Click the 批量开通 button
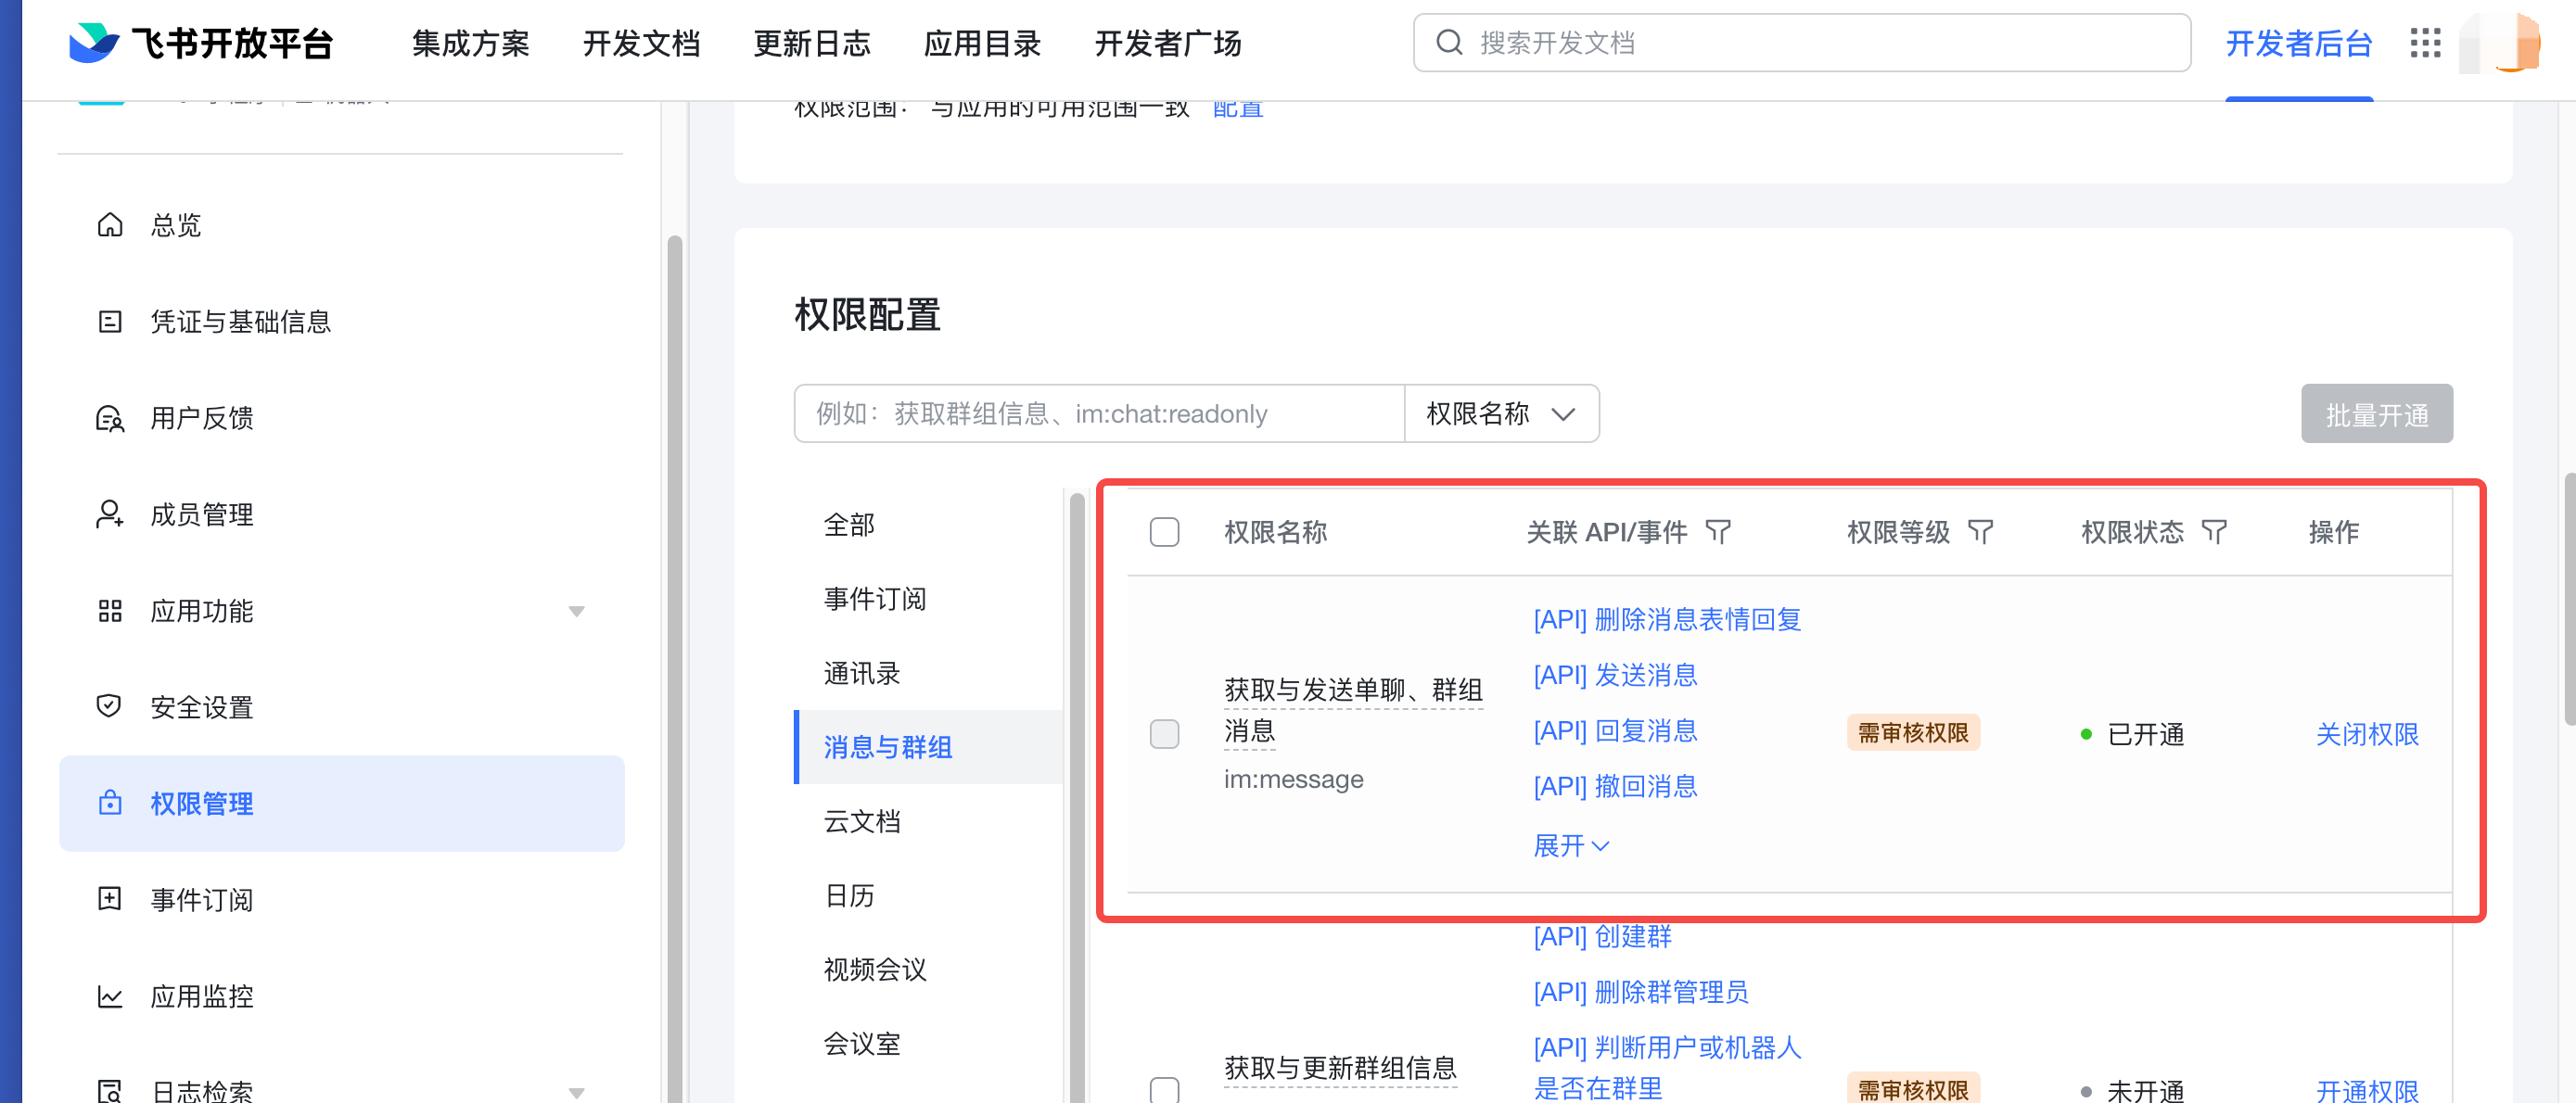The height and width of the screenshot is (1103, 2576). click(2376, 414)
